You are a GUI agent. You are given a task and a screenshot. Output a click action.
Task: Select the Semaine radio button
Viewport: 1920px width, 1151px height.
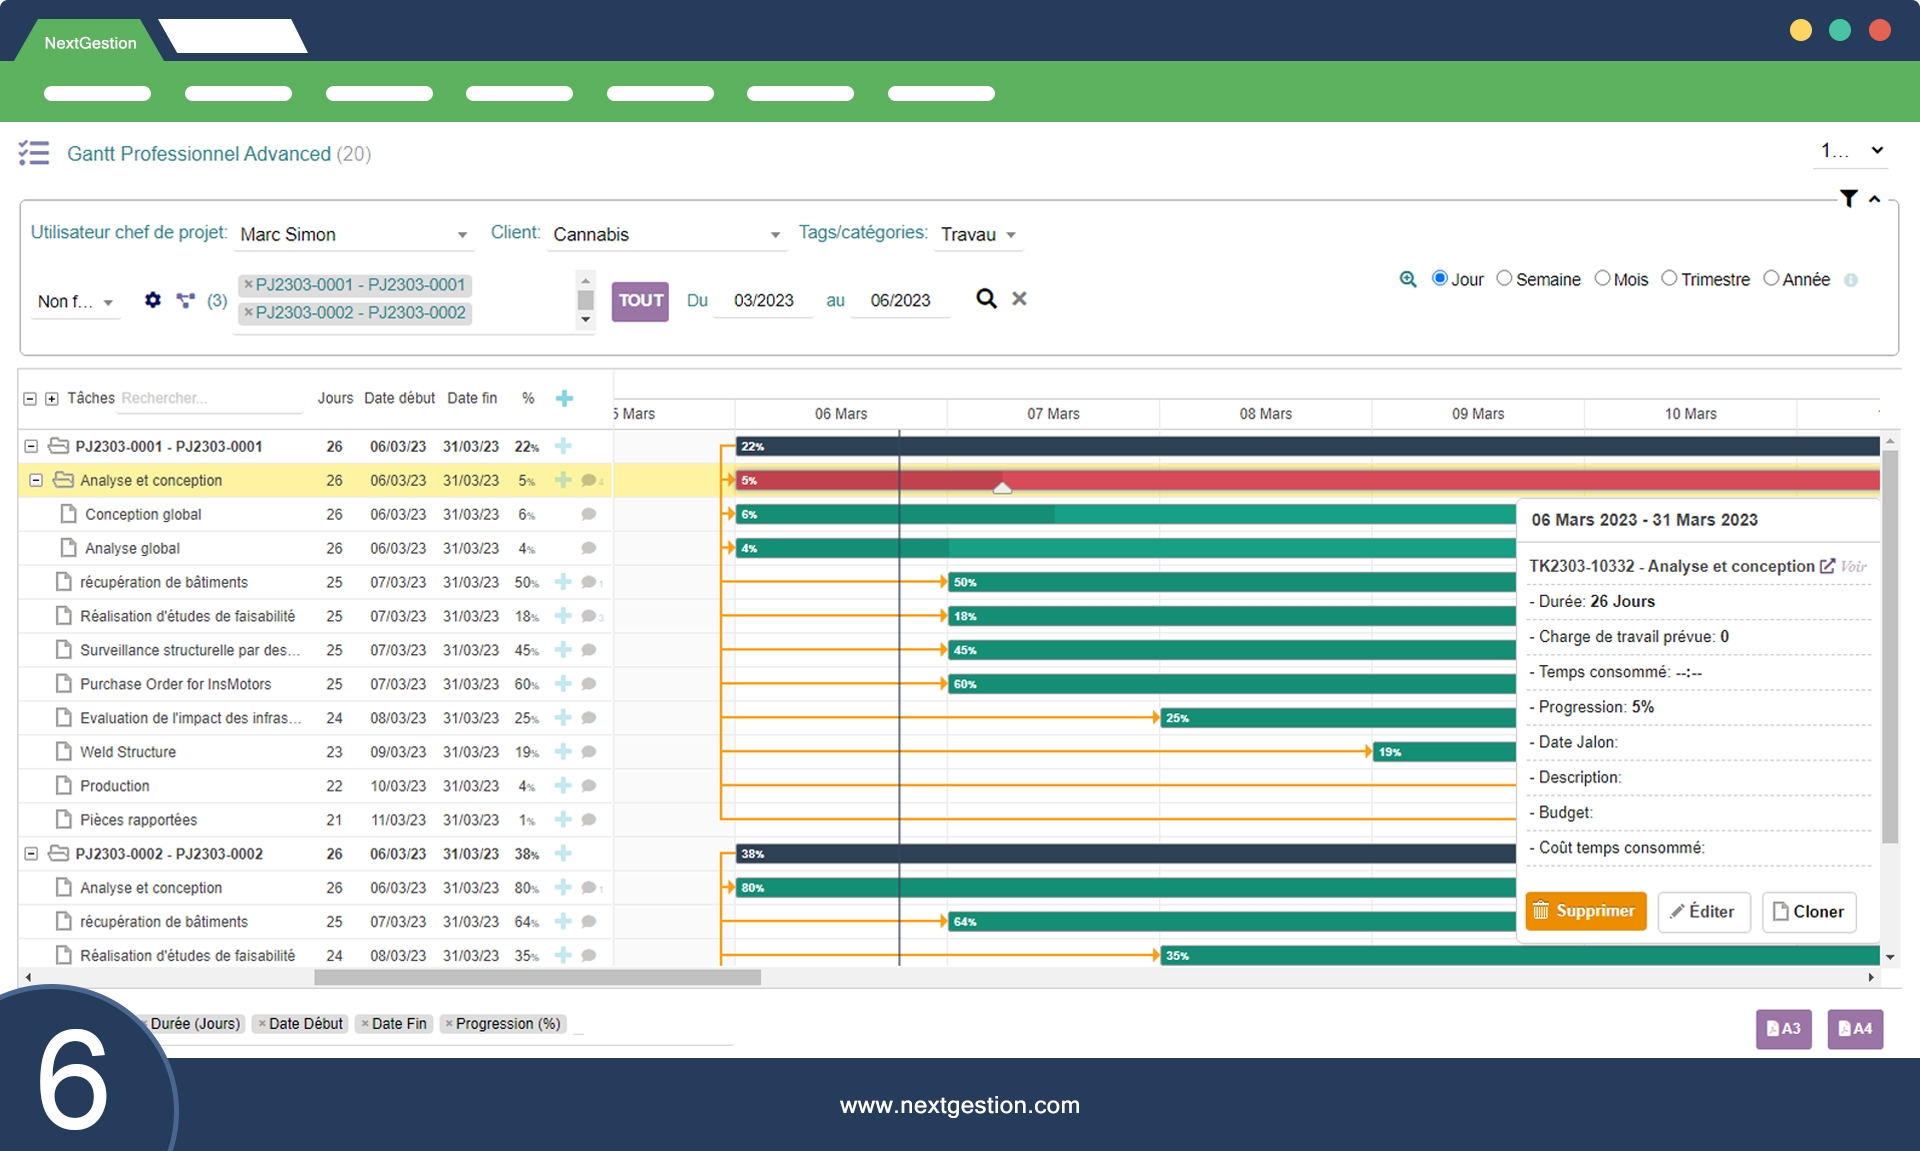[x=1504, y=279]
